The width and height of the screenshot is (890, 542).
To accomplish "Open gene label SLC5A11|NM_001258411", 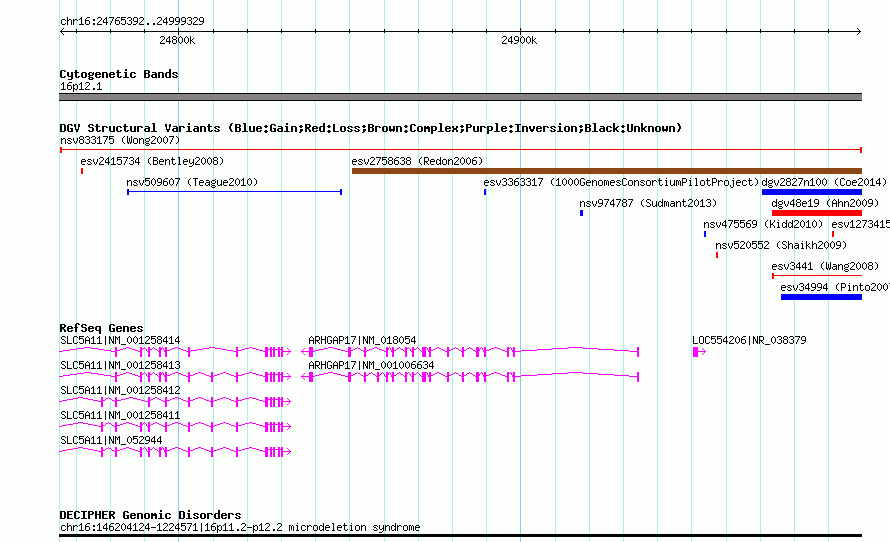I will 120,415.
